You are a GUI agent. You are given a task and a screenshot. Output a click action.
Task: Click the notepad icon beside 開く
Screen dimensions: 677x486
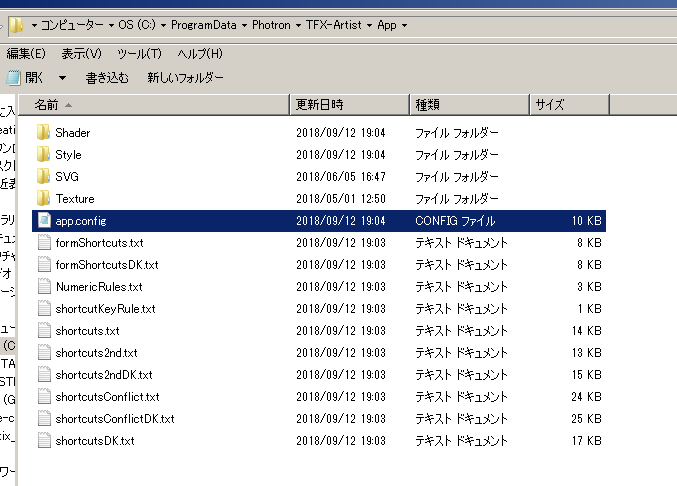coord(13,78)
